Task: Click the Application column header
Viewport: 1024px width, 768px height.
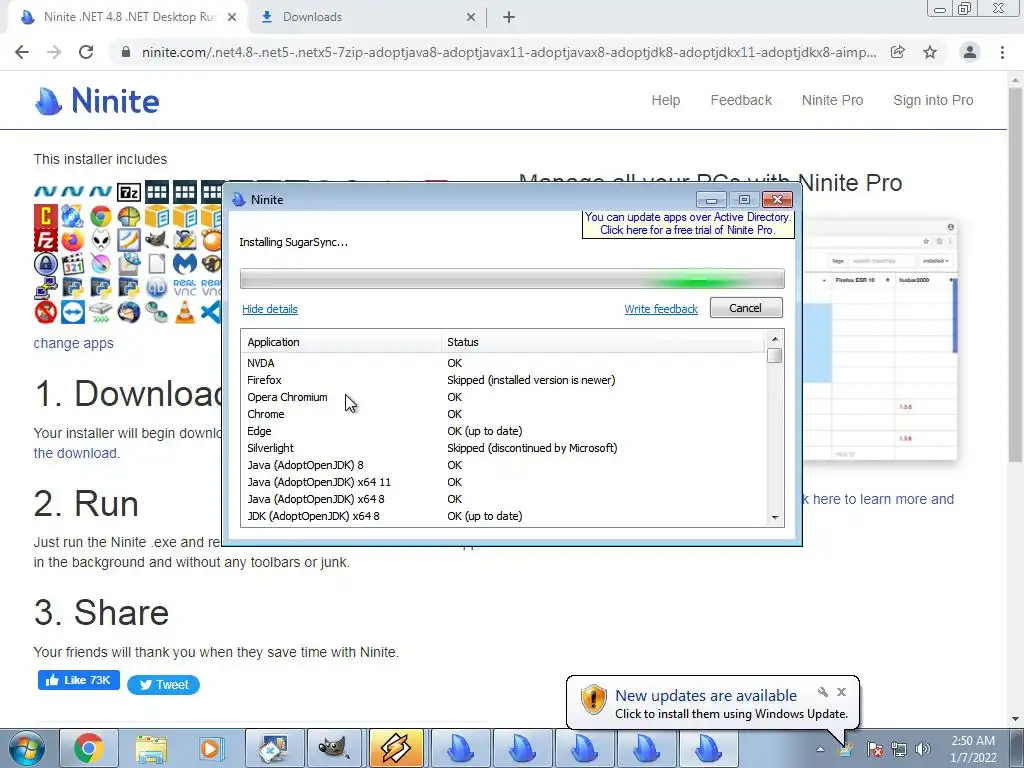Action: coord(341,342)
